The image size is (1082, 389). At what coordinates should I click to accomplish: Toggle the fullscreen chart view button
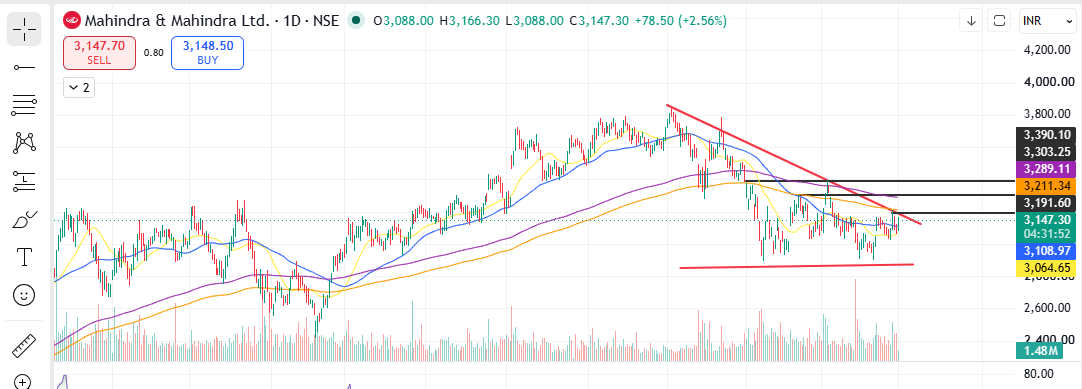click(x=999, y=21)
